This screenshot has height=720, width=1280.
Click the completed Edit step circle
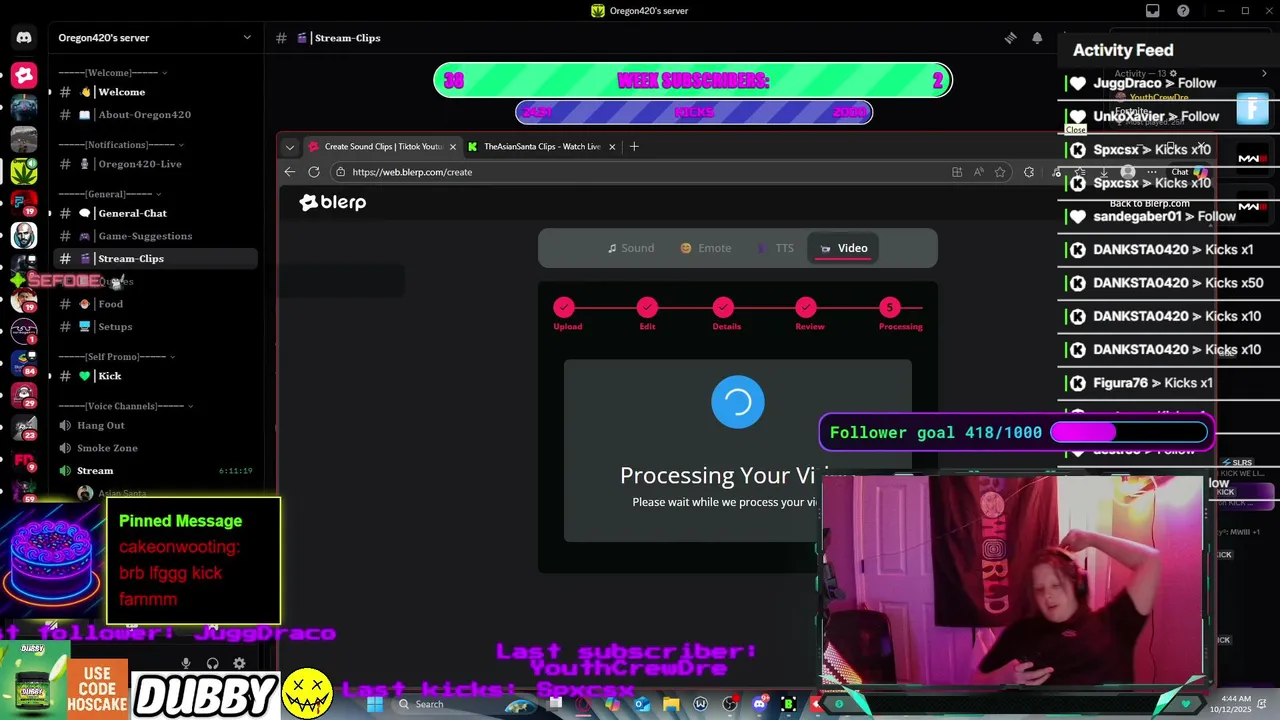(x=647, y=307)
